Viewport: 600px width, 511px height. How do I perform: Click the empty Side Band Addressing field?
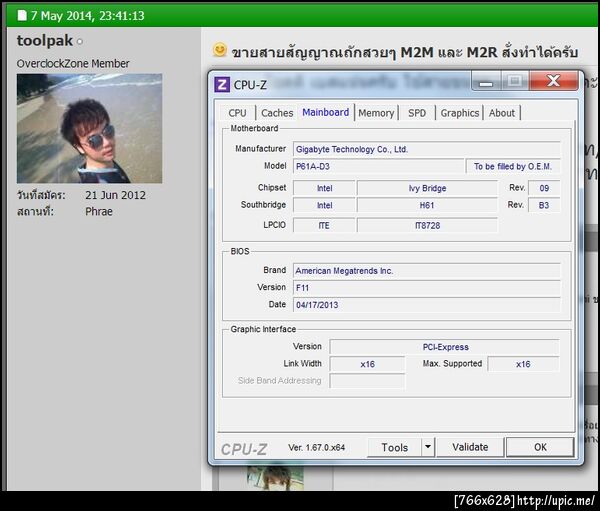pyautogui.click(x=367, y=381)
